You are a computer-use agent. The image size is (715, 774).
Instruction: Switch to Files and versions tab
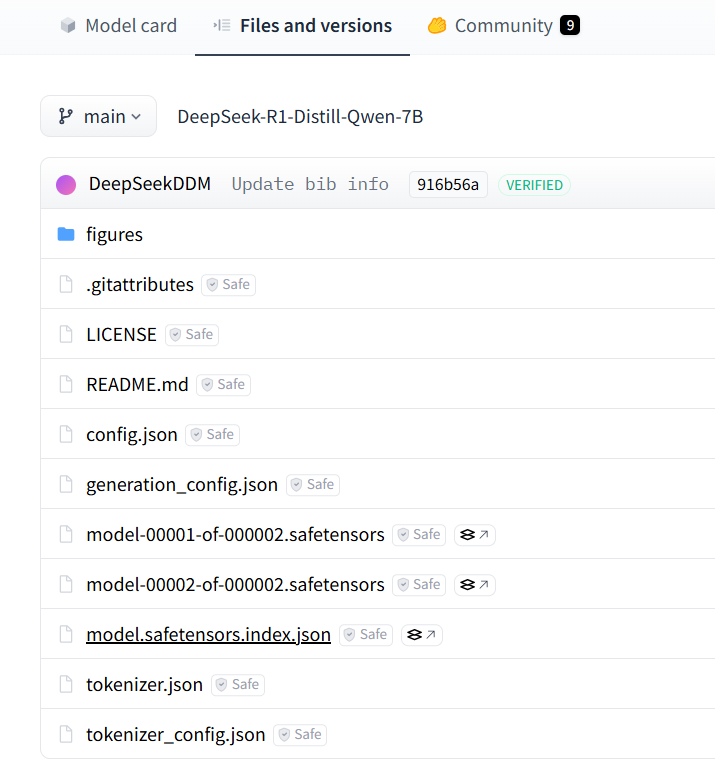point(302,26)
